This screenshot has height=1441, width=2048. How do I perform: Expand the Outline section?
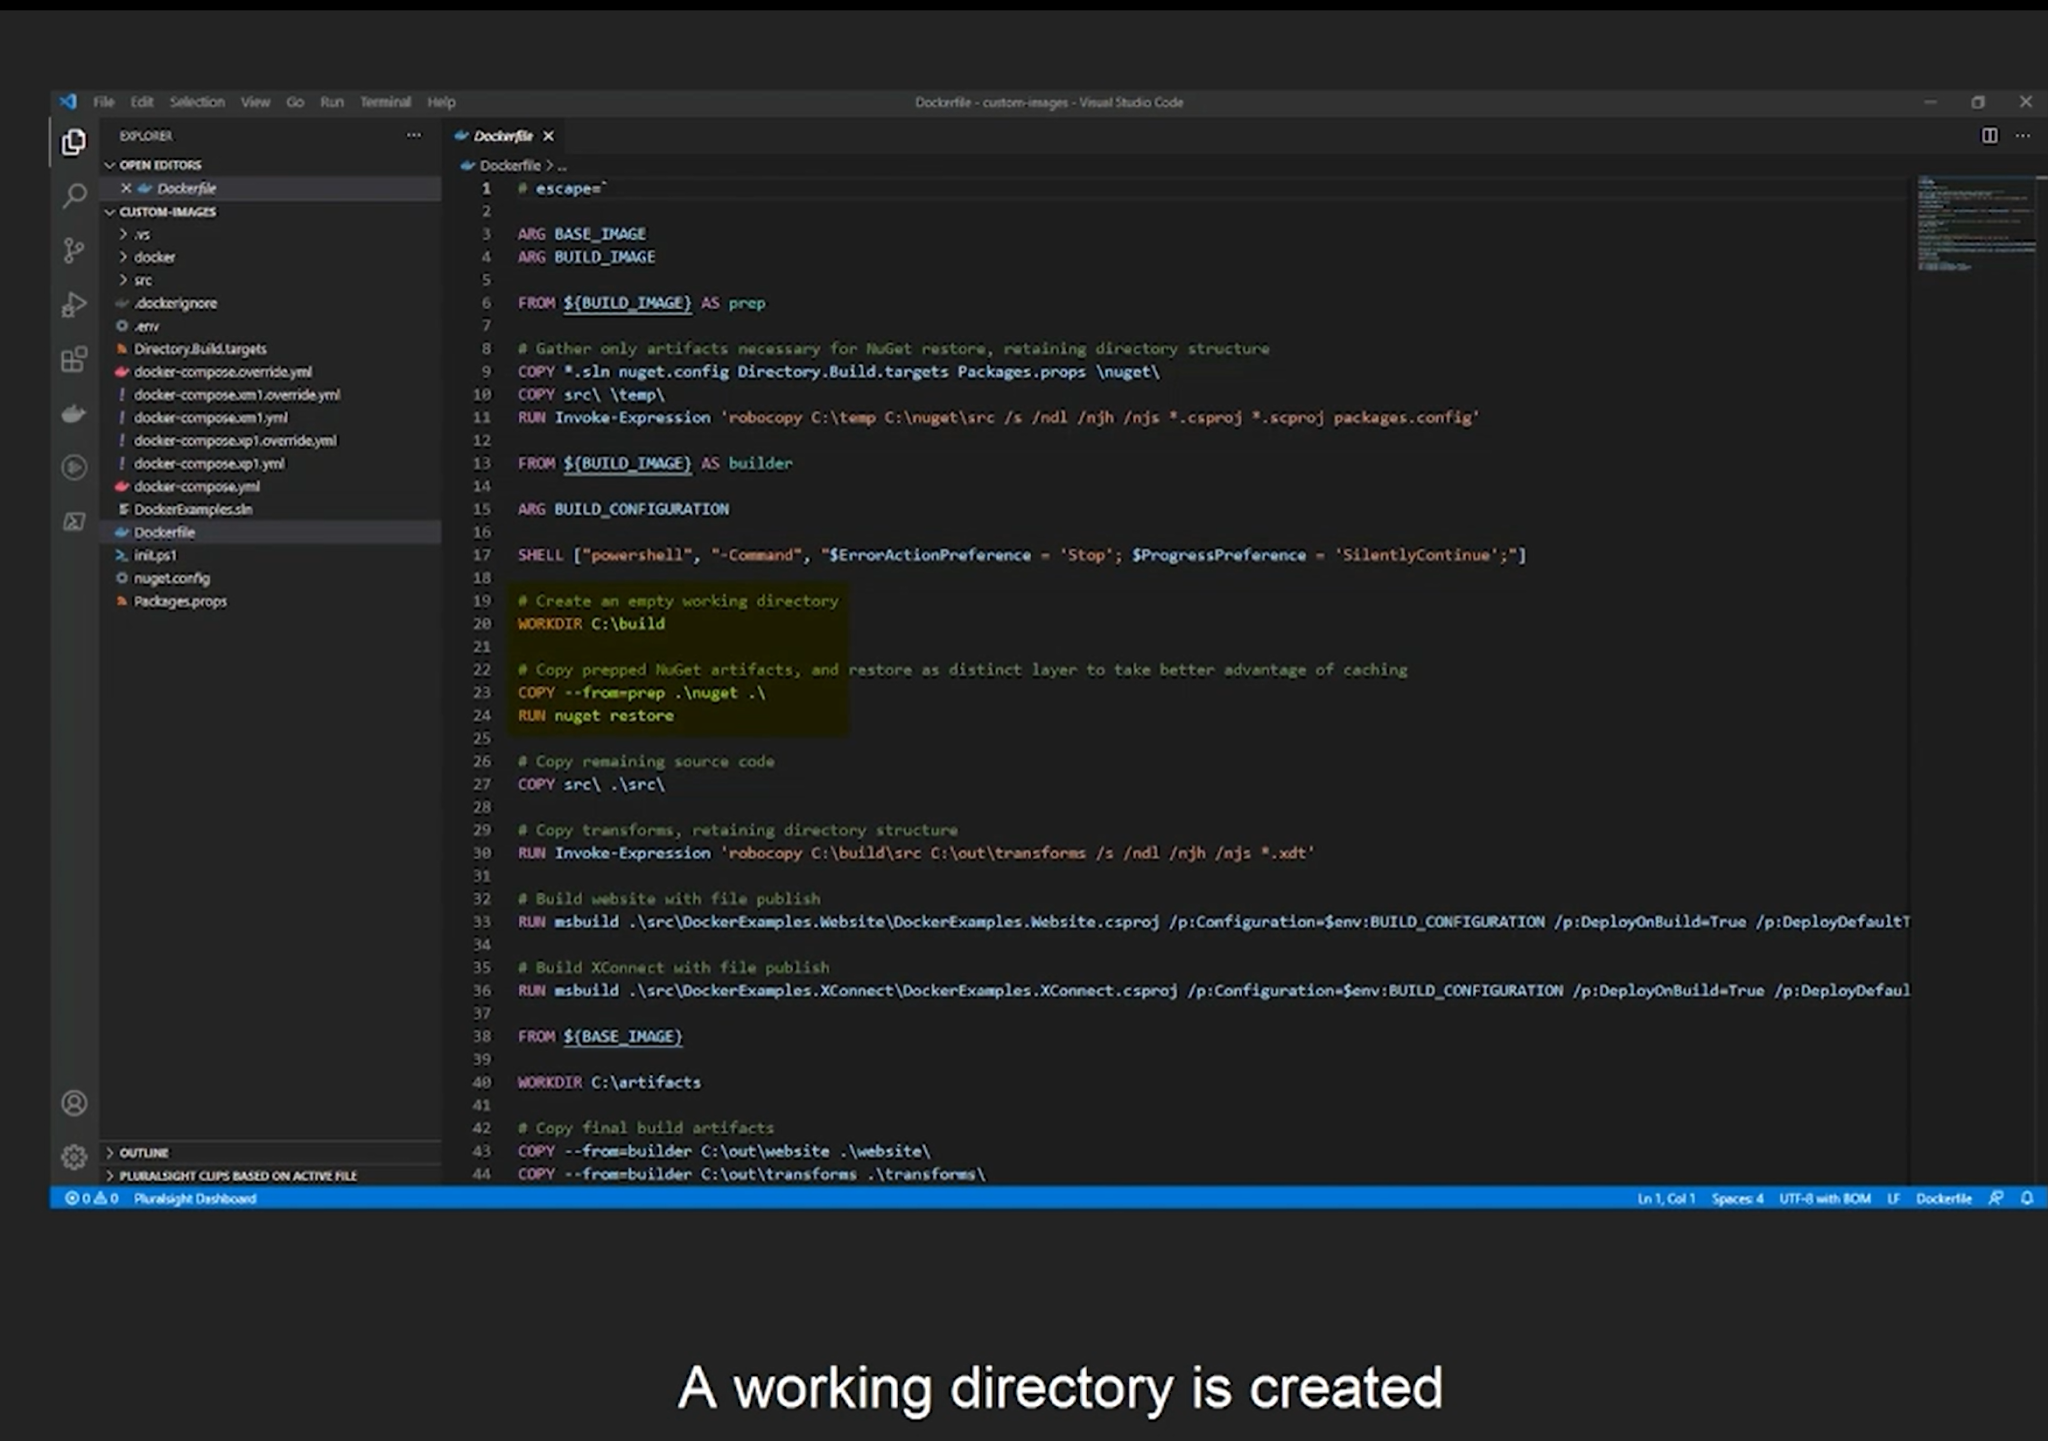[x=144, y=1152]
